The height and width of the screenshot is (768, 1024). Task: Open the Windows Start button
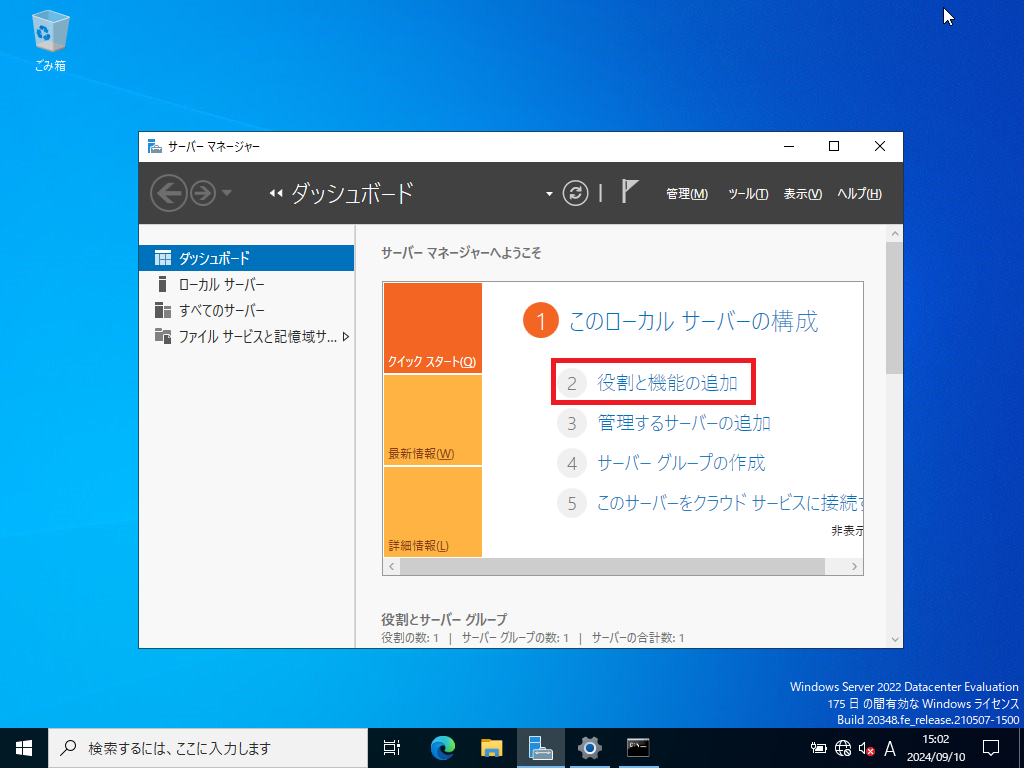click(24, 748)
